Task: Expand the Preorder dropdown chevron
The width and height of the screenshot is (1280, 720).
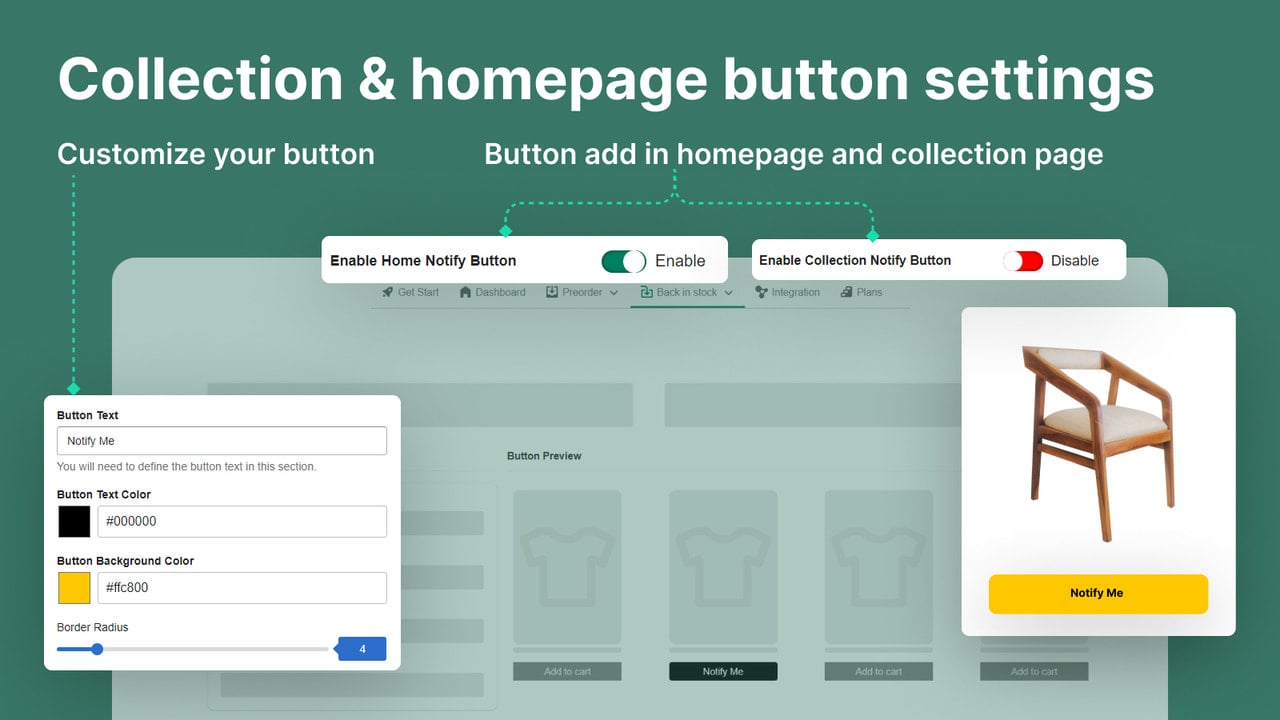Action: pyautogui.click(x=614, y=293)
